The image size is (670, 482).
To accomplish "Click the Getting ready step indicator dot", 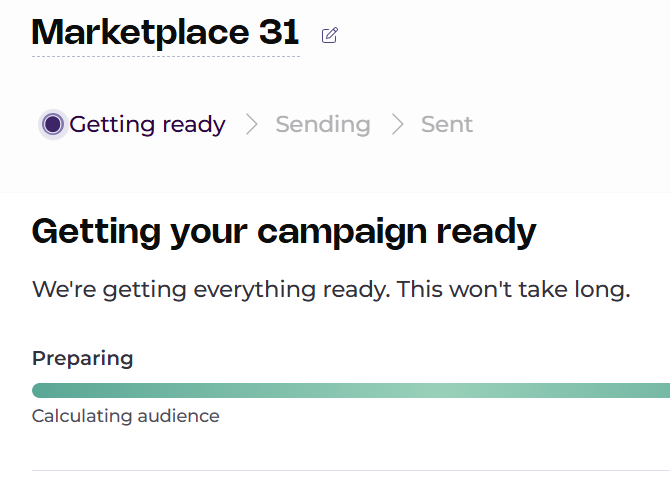I will point(53,124).
